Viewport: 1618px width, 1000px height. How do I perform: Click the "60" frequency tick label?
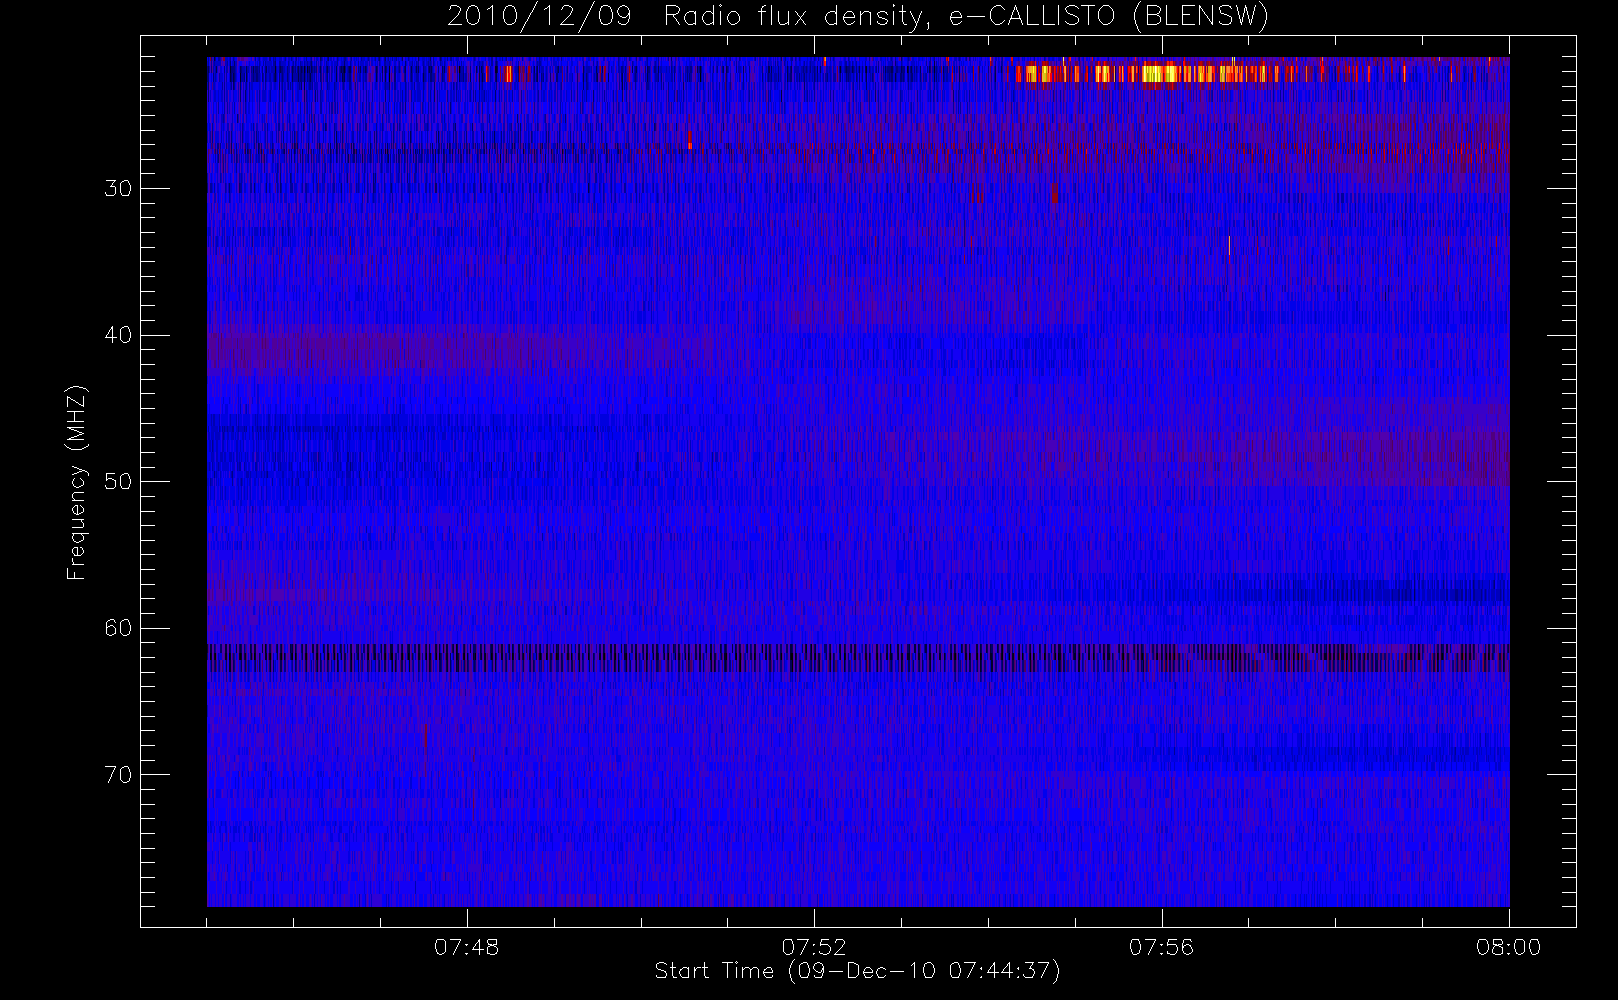(x=118, y=628)
